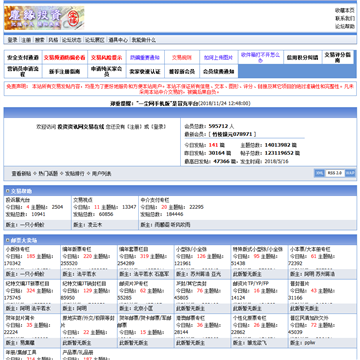Open the red 交易风险提示 link
The height and width of the screenshot is (360, 360).
[107, 57]
